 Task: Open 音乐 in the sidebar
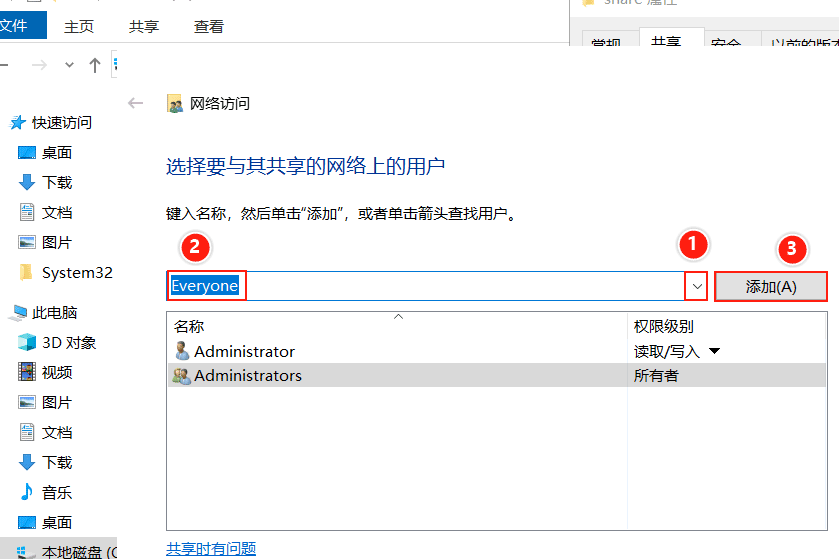57,493
